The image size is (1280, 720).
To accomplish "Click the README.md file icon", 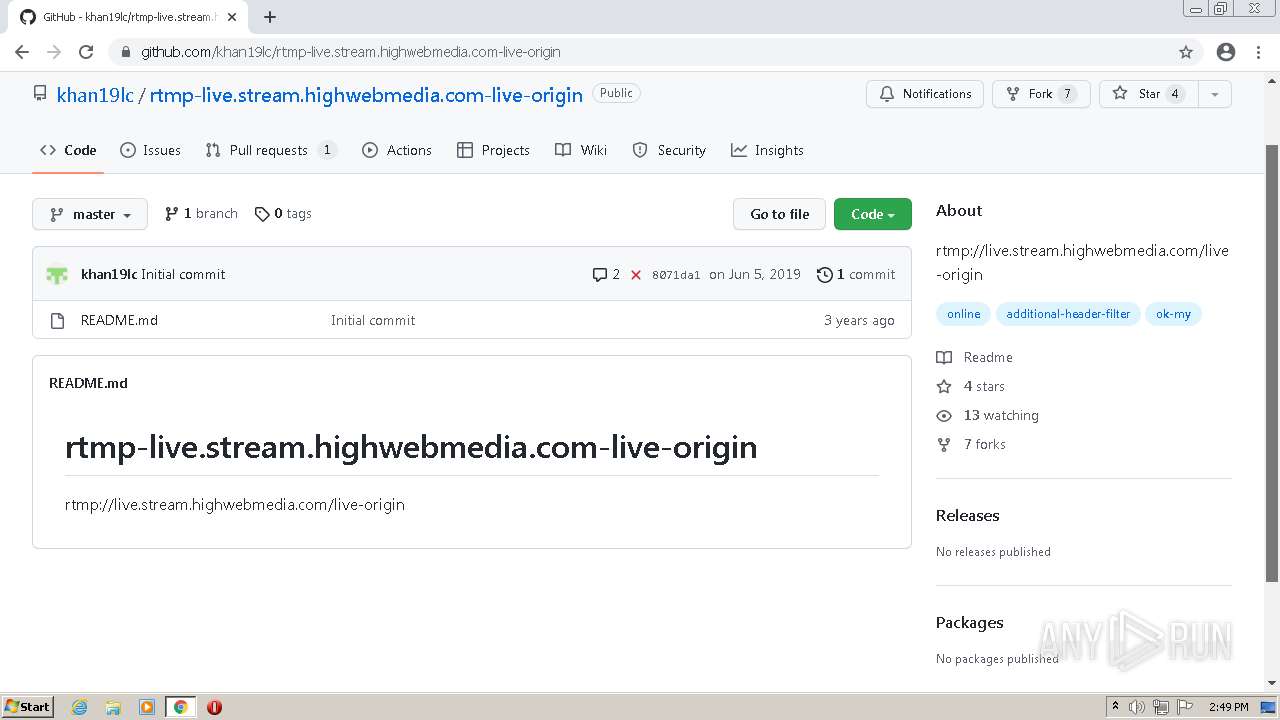I will pyautogui.click(x=57, y=320).
